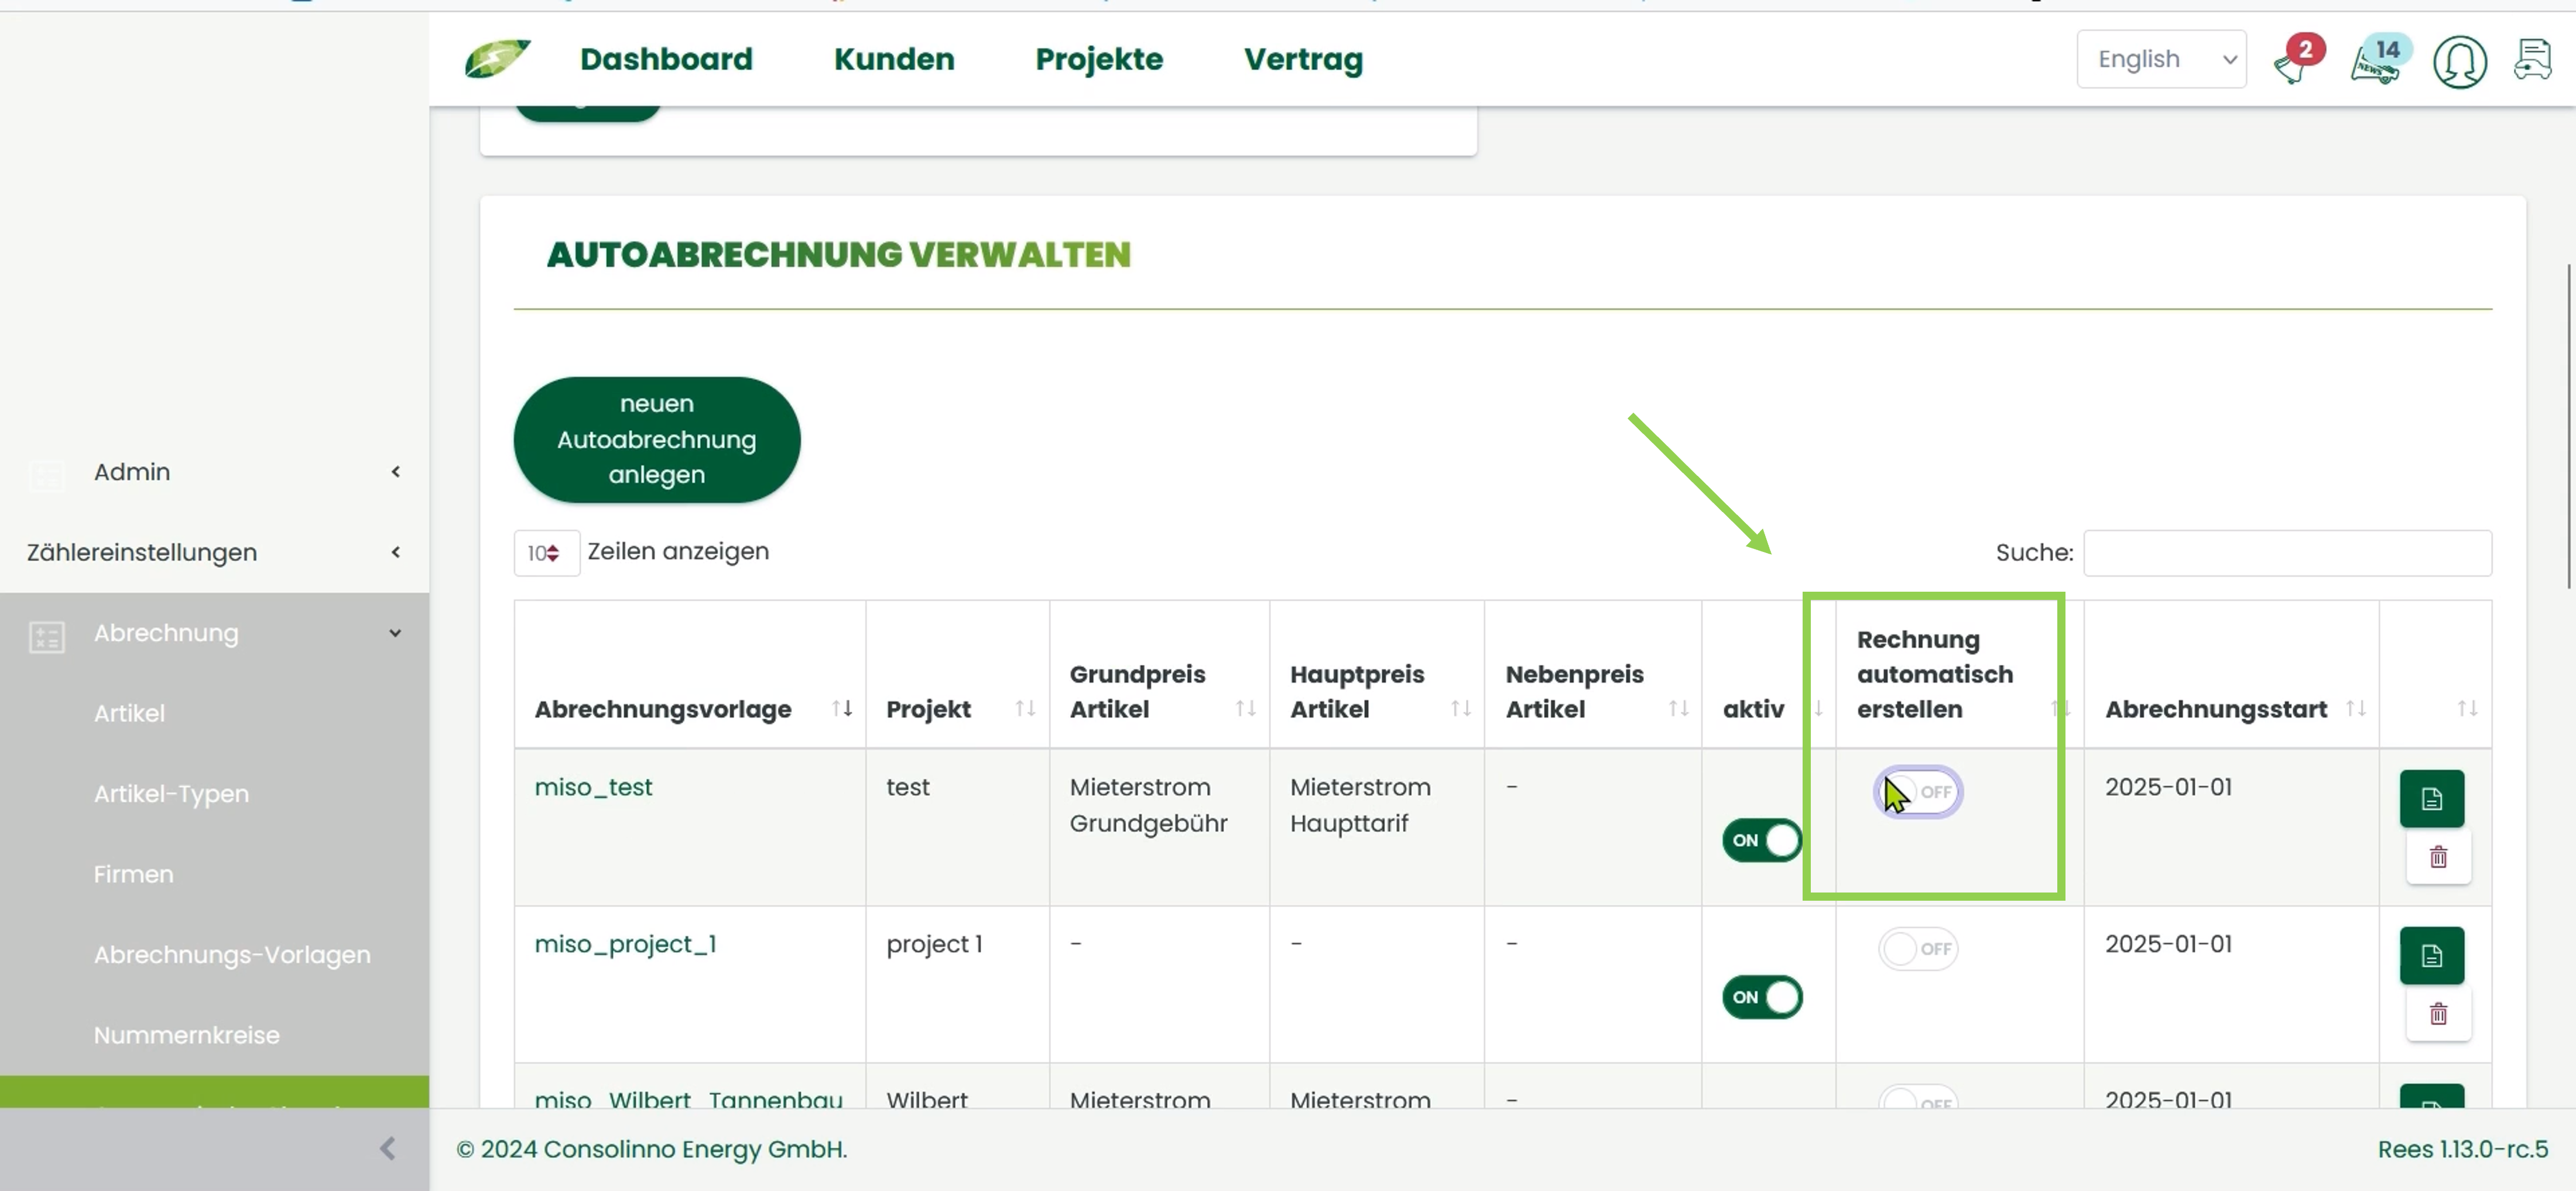Open Abrechnungs-Vorlagen in the sidebar
Screen dimensions: 2576x1191
232,955
